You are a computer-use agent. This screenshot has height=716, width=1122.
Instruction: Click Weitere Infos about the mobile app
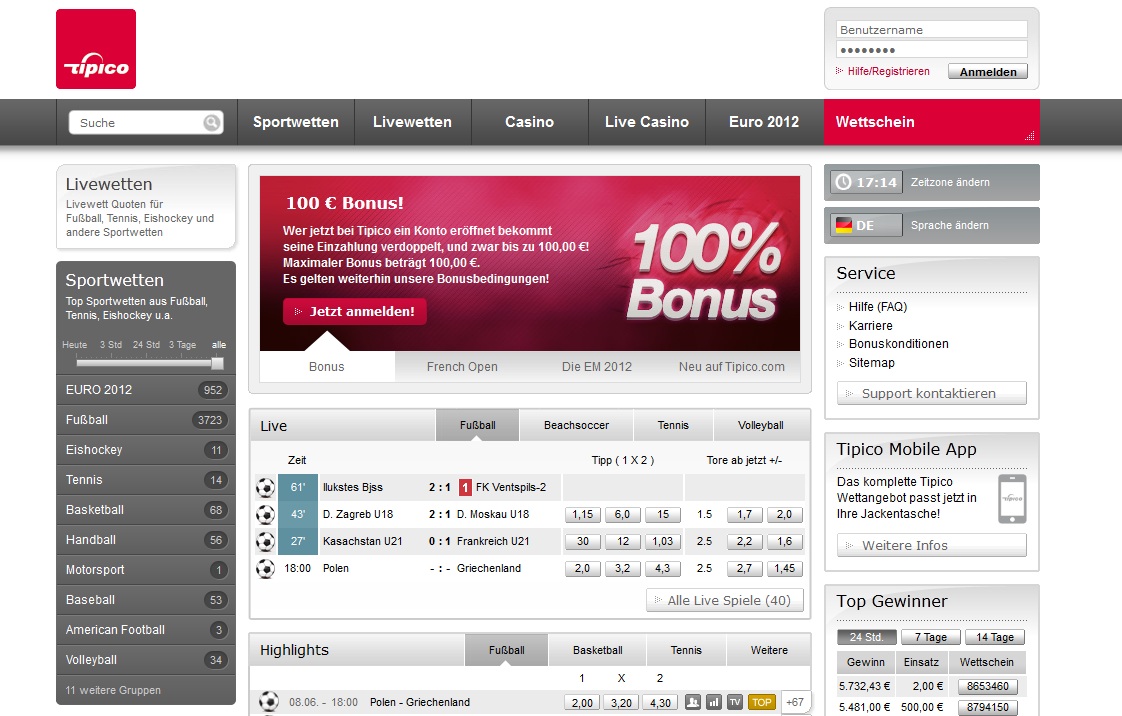pos(932,545)
